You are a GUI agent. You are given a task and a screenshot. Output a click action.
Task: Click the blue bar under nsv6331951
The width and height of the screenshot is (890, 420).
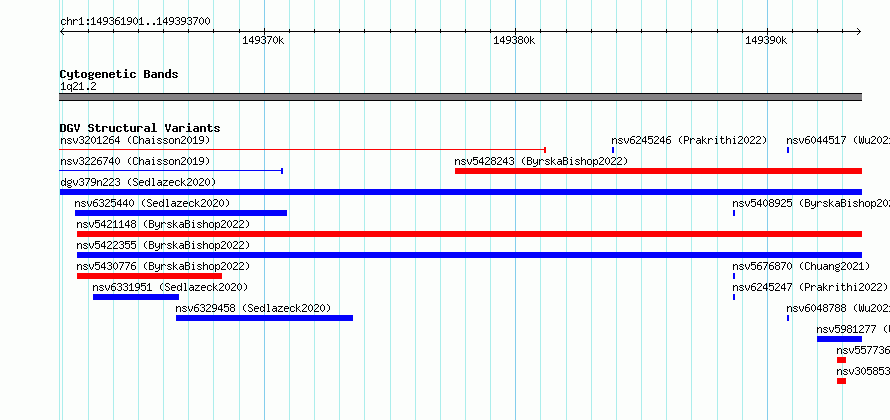point(136,297)
